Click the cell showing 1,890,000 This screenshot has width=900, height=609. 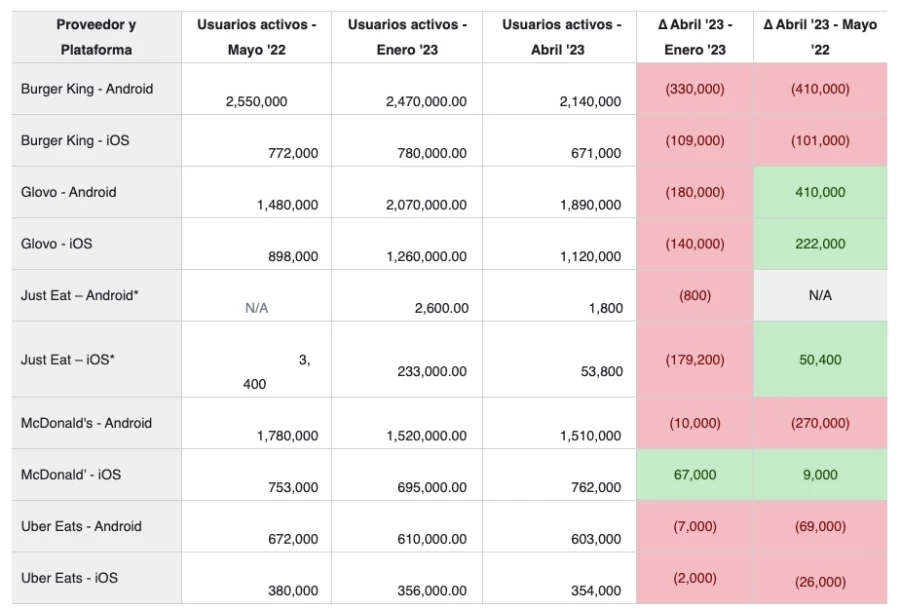pos(560,192)
